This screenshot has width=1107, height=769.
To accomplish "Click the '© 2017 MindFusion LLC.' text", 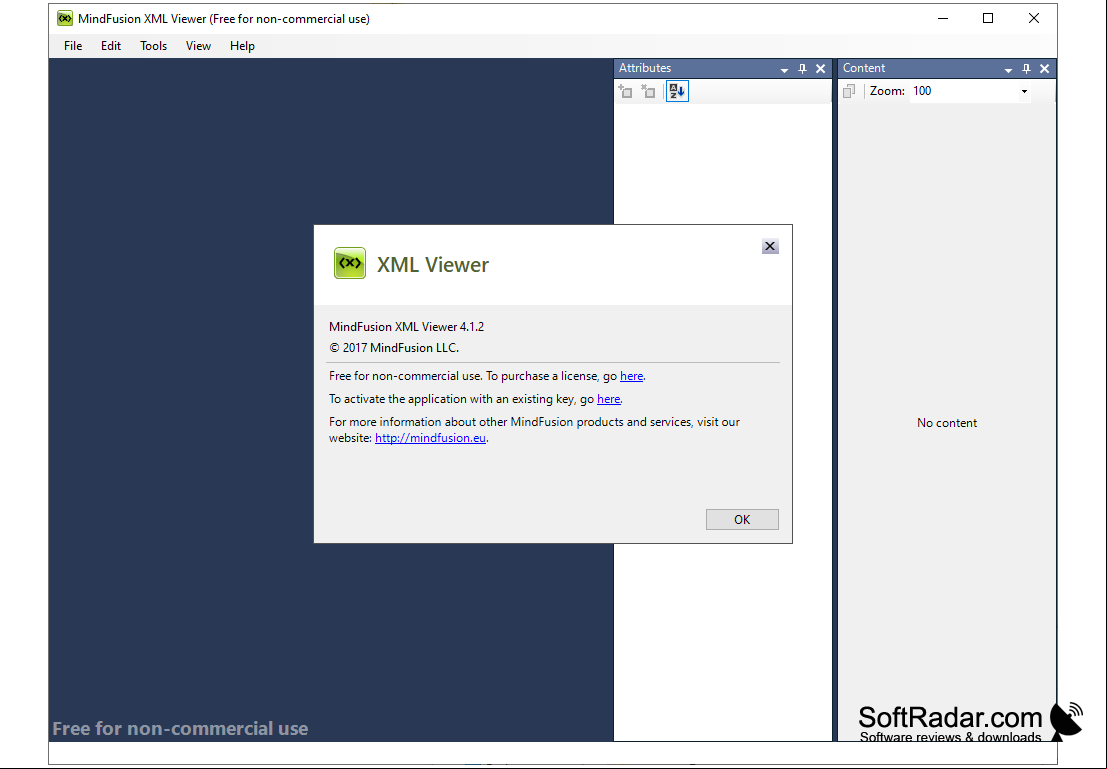I will (x=394, y=348).
